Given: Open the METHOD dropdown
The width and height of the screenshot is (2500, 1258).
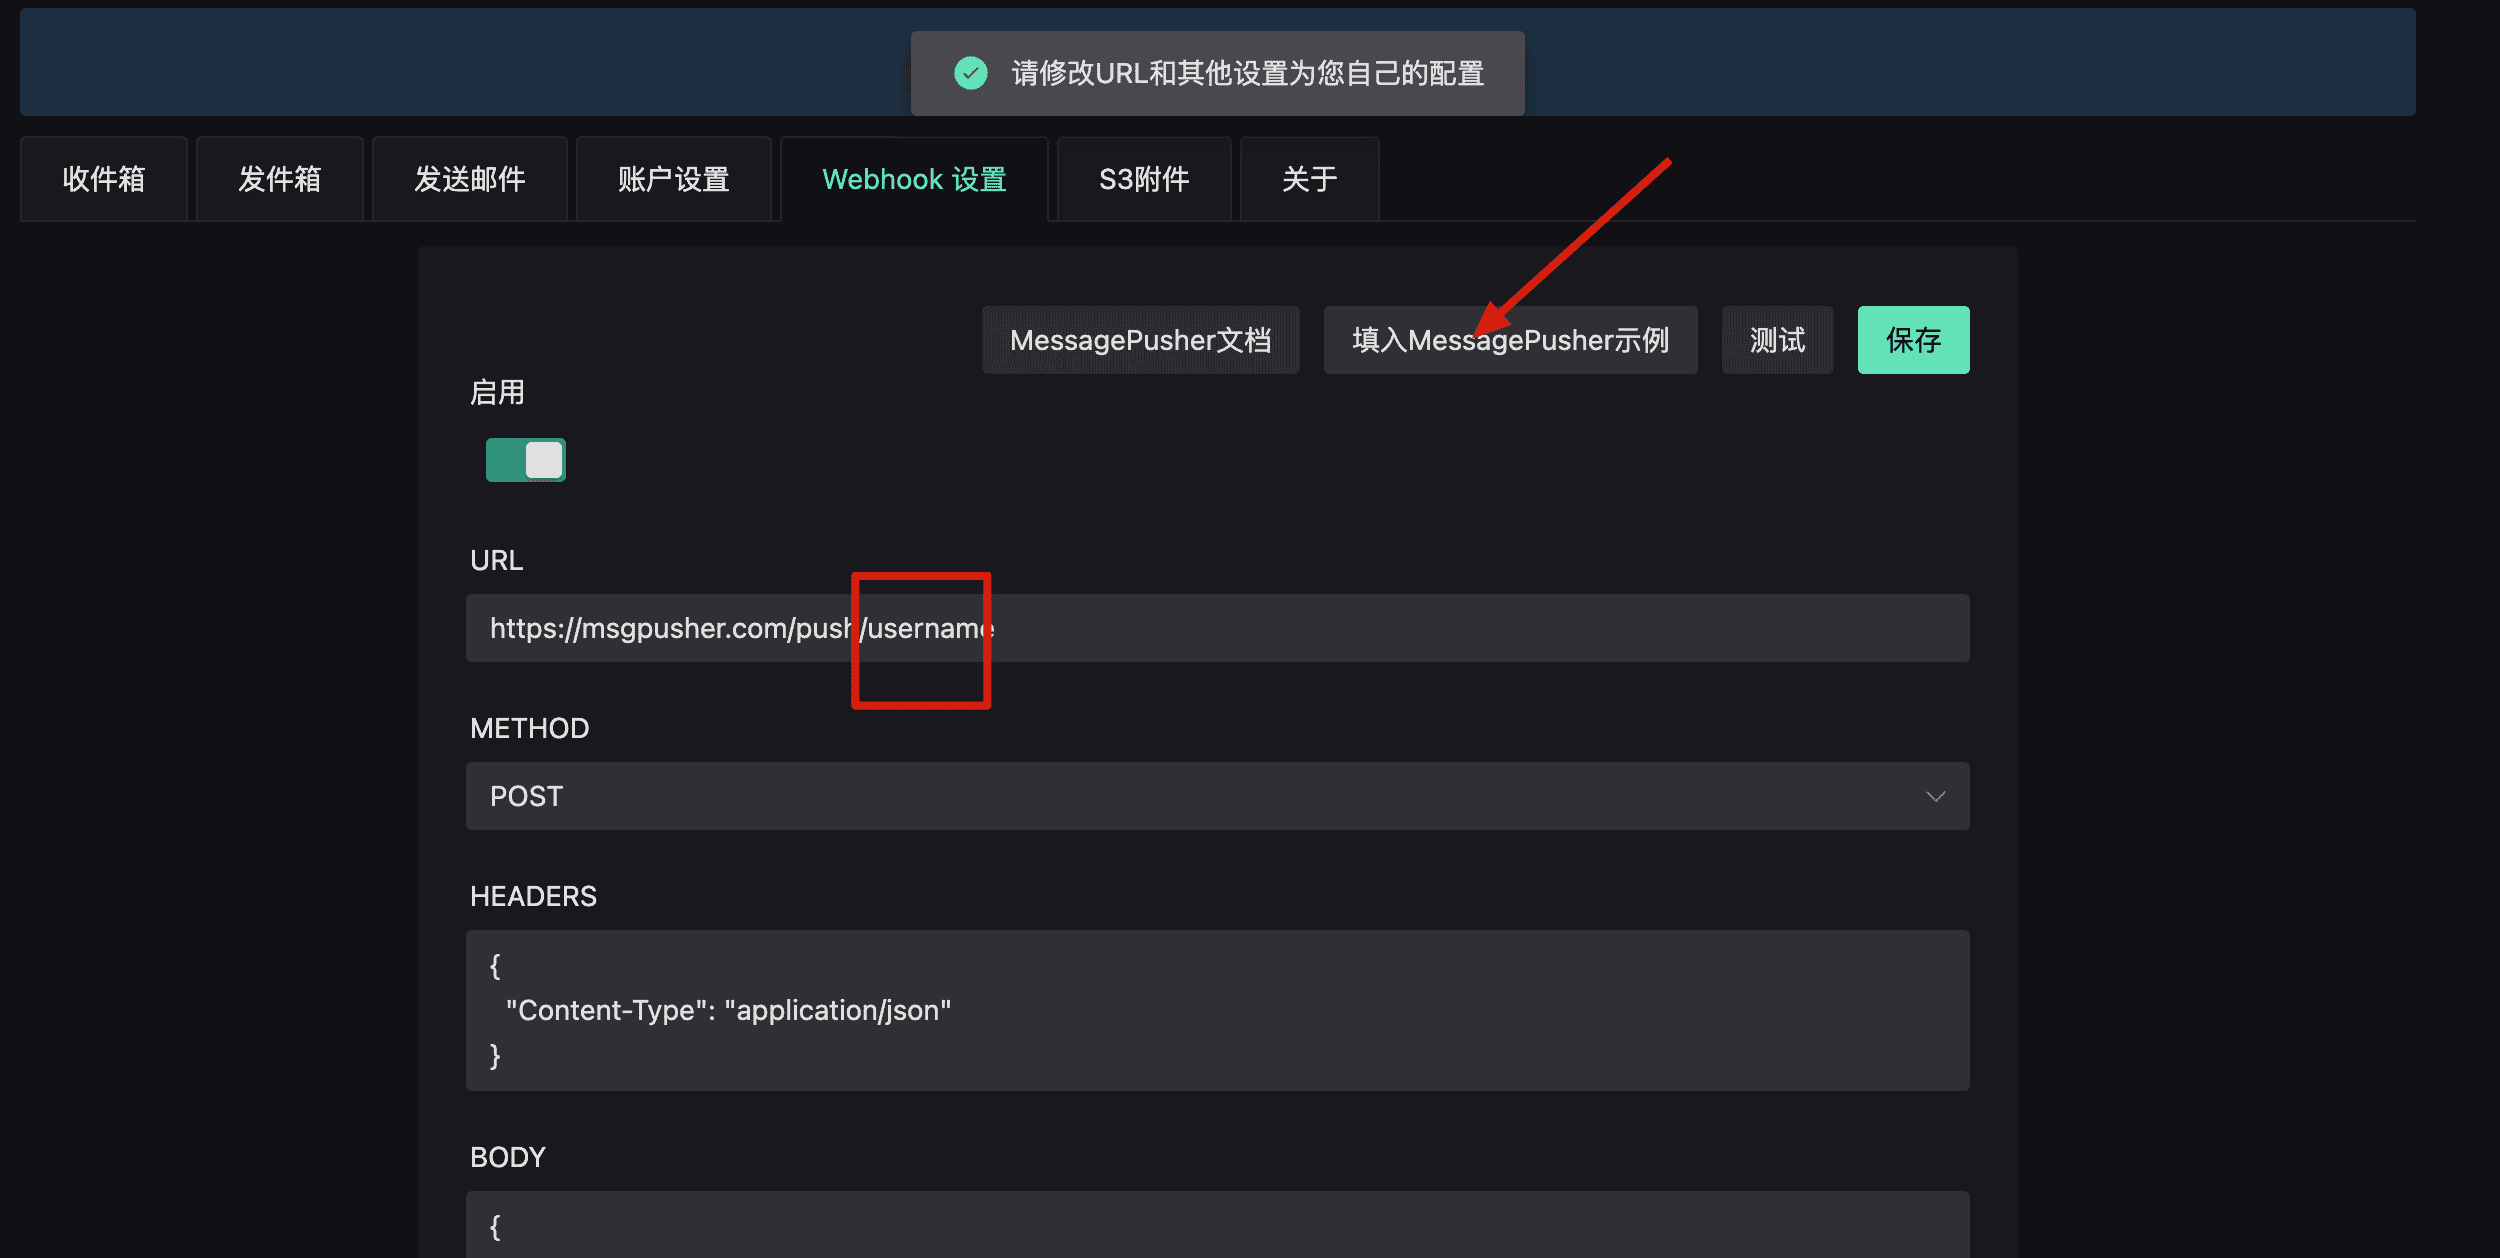Looking at the screenshot, I should click(x=1216, y=795).
